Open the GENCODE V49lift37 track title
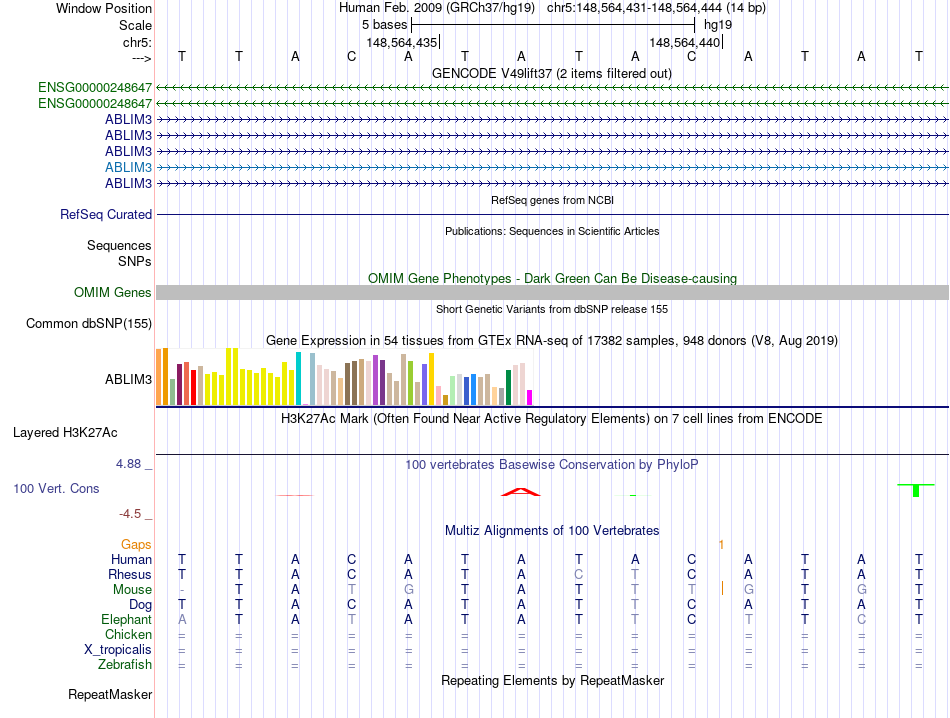The height and width of the screenshot is (718, 950). (552, 73)
